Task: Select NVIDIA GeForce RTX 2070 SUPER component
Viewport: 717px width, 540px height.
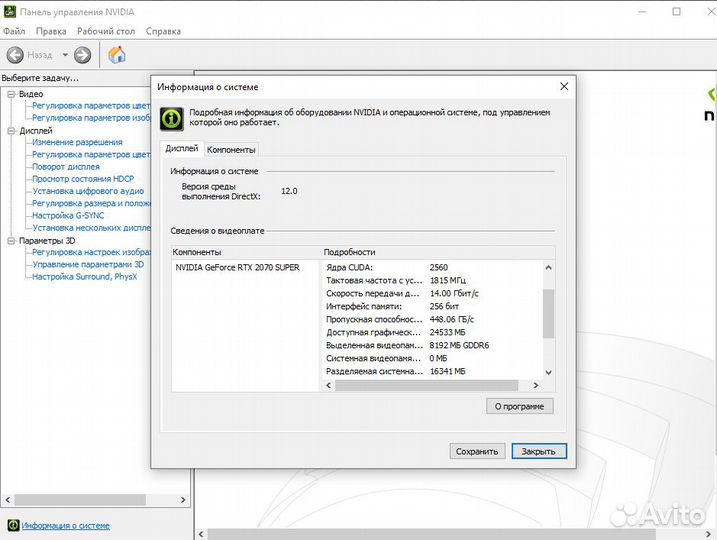Action: [237, 267]
